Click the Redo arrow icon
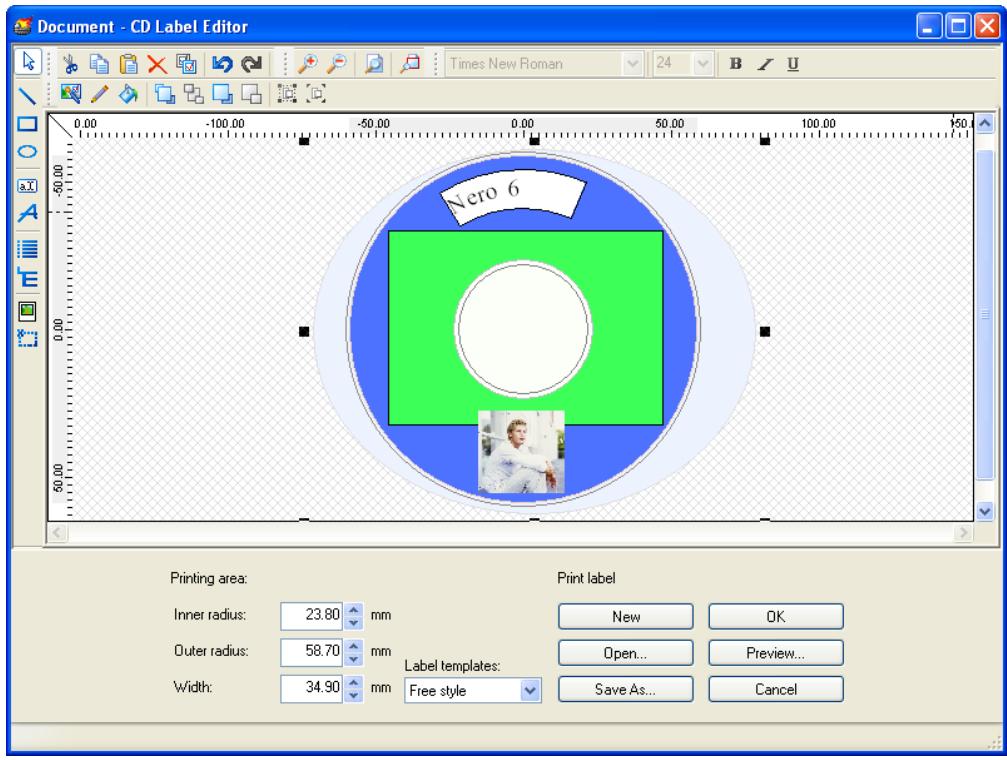This screenshot has height=760, width=1007. coord(251,64)
